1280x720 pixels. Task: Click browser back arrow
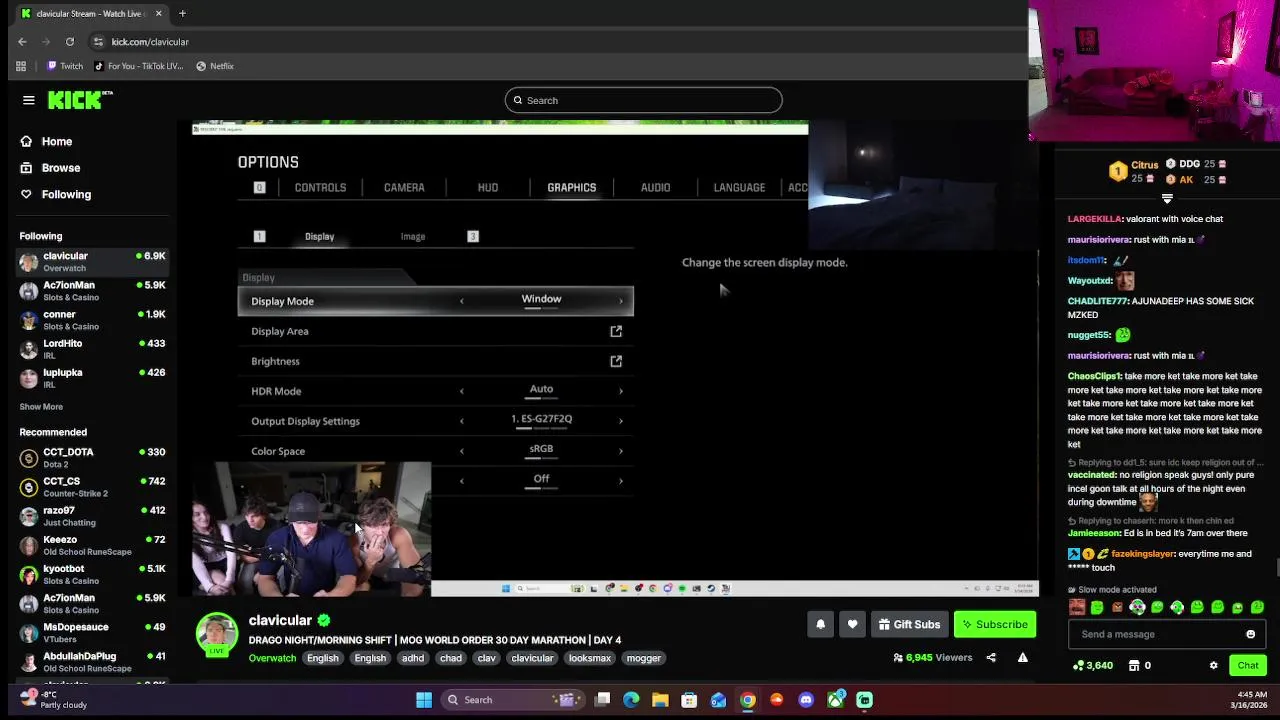coord(22,42)
